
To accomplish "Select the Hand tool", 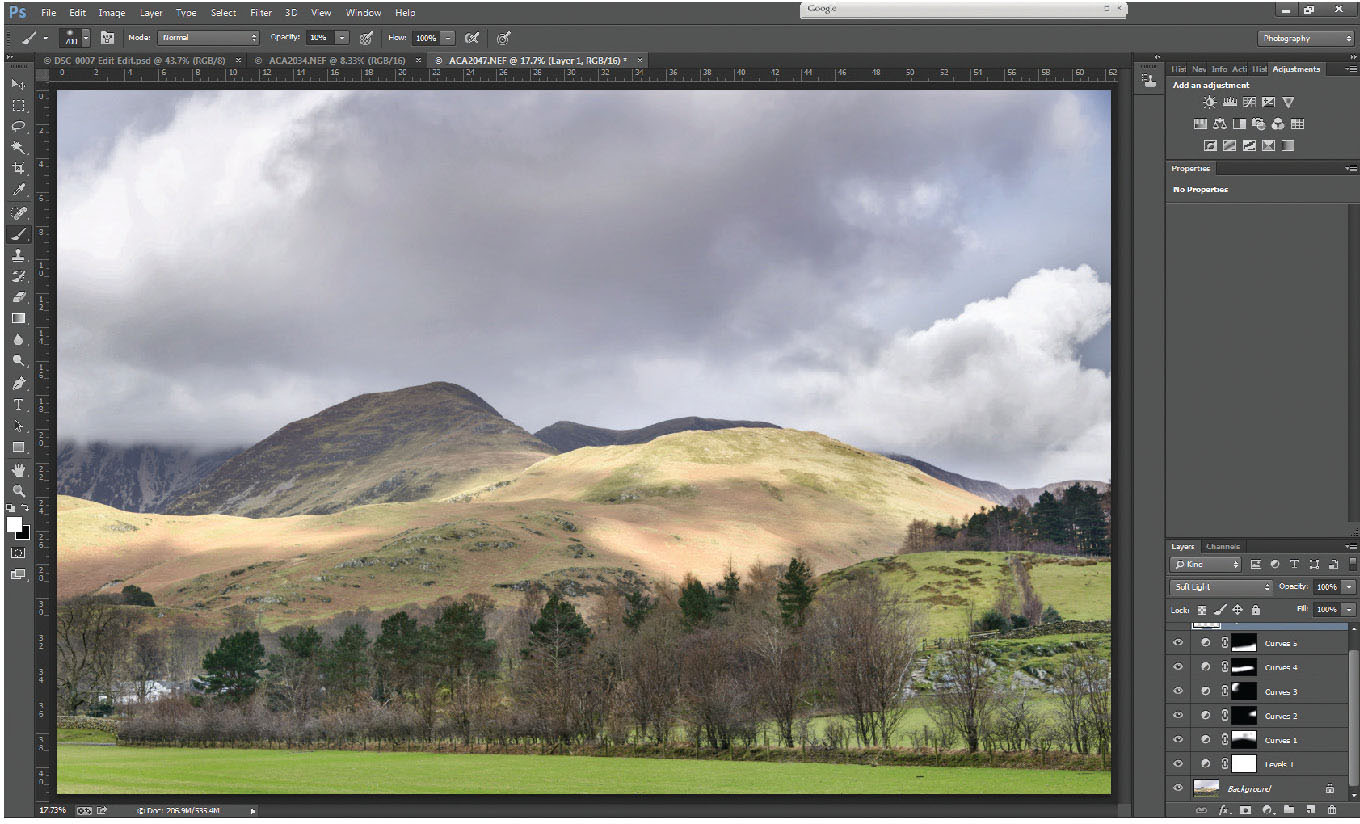I will coord(18,470).
